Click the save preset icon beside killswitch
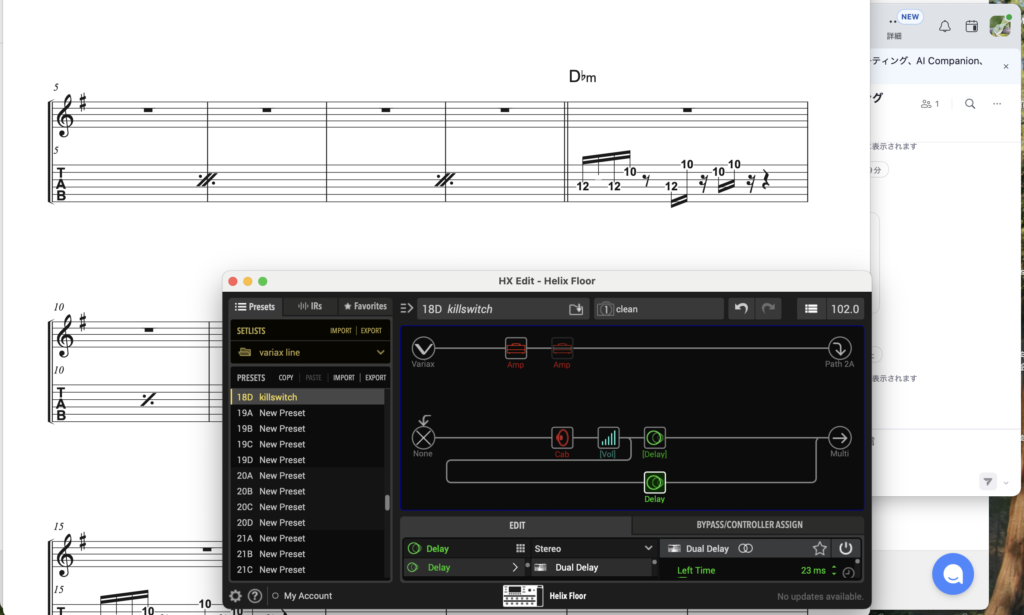The image size is (1024, 615). pyautogui.click(x=576, y=309)
